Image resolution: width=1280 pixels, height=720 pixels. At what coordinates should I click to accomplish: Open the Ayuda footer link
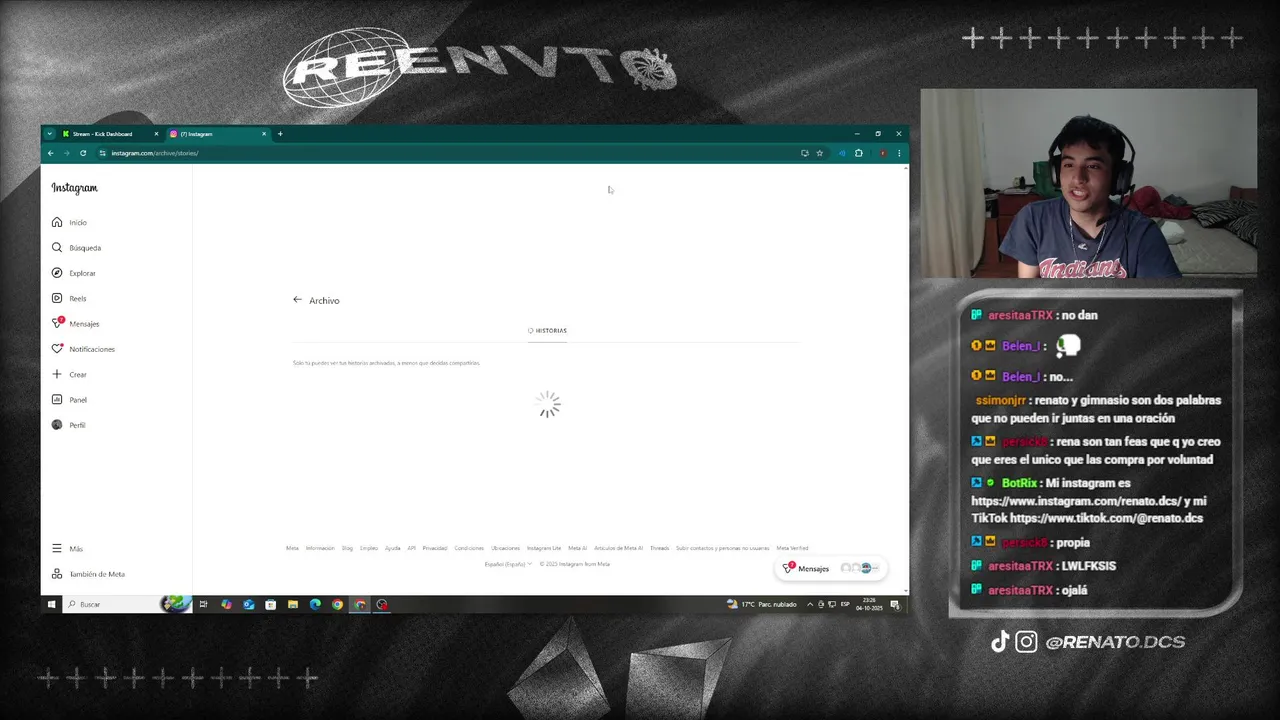393,548
